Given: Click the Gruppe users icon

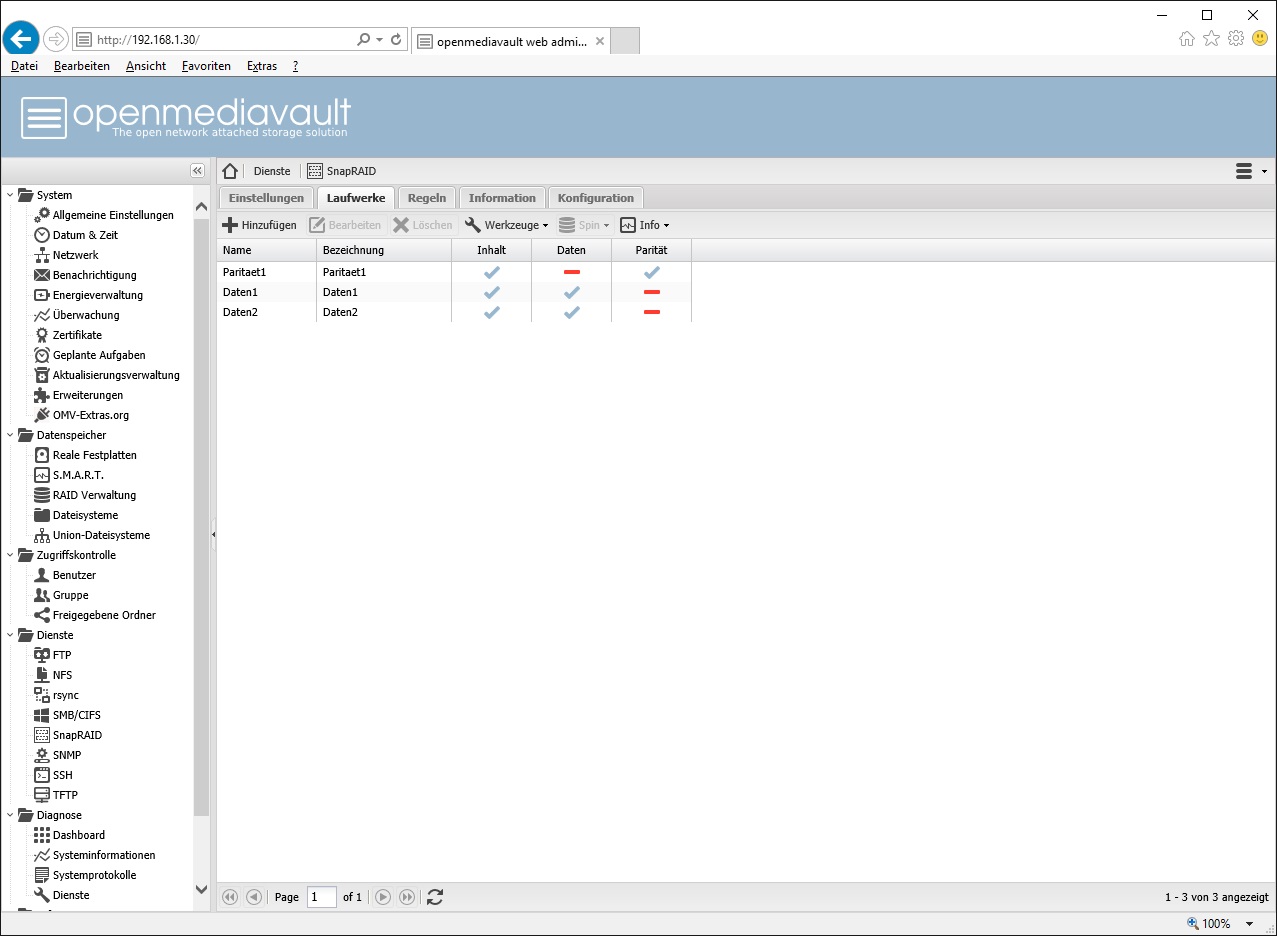Looking at the screenshot, I should (x=42, y=595).
